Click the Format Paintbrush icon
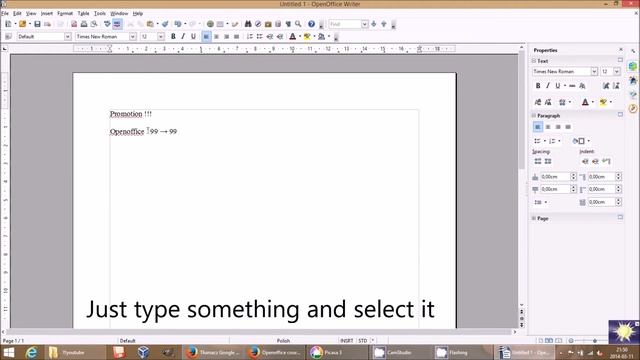 pyautogui.click(x=165, y=24)
